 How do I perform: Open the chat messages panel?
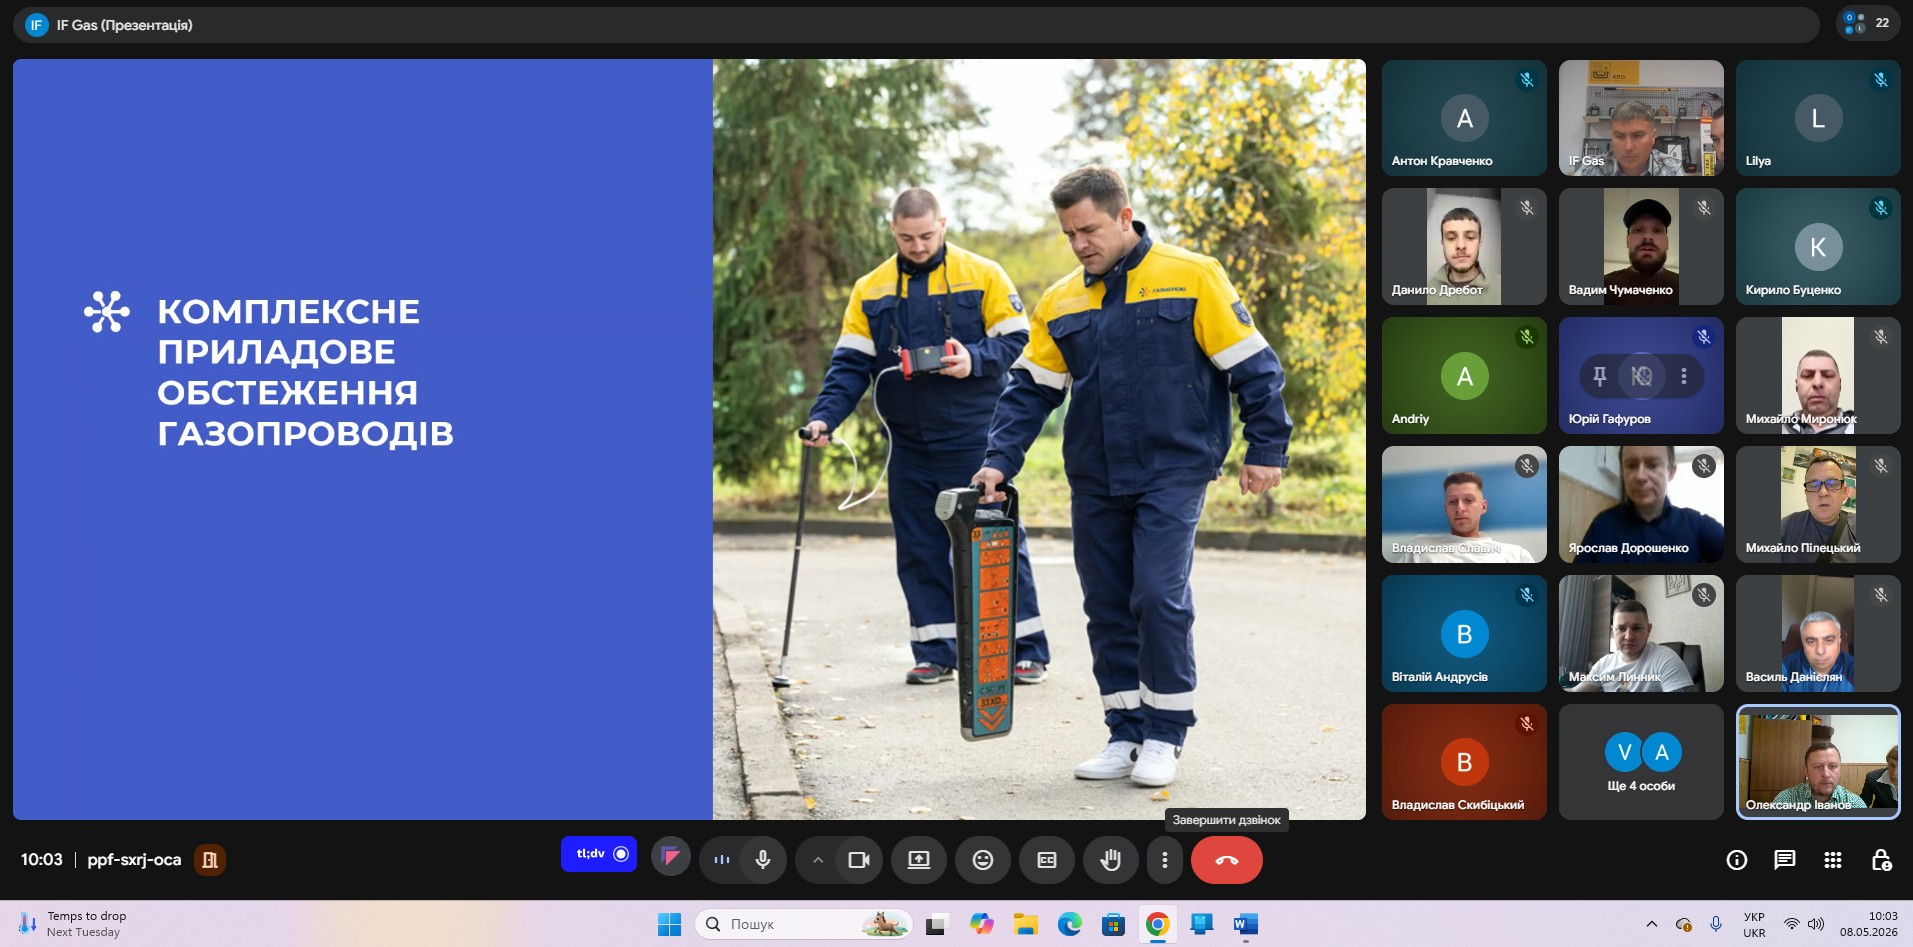pyautogui.click(x=1785, y=860)
